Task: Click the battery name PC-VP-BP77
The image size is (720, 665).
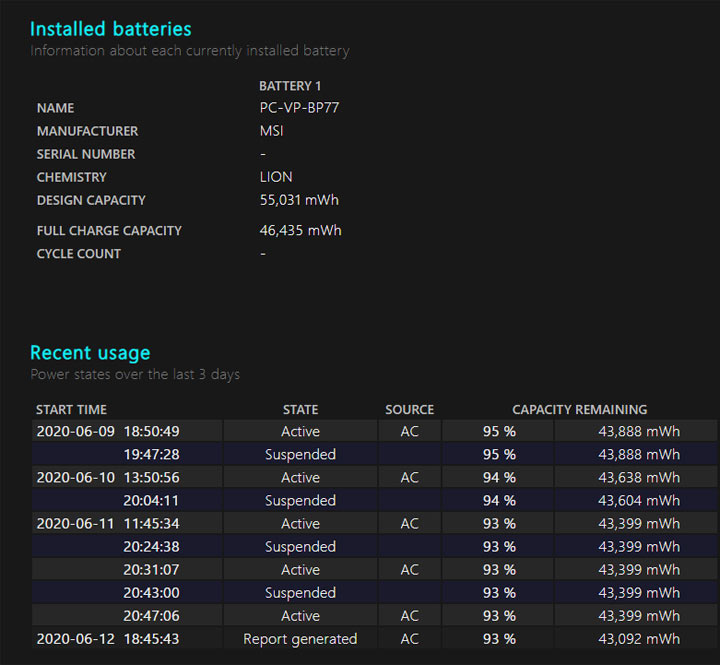Action: tap(301, 108)
